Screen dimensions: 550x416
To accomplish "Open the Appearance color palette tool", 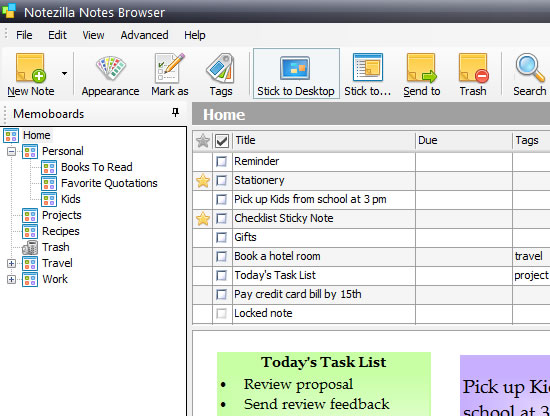I will [110, 74].
